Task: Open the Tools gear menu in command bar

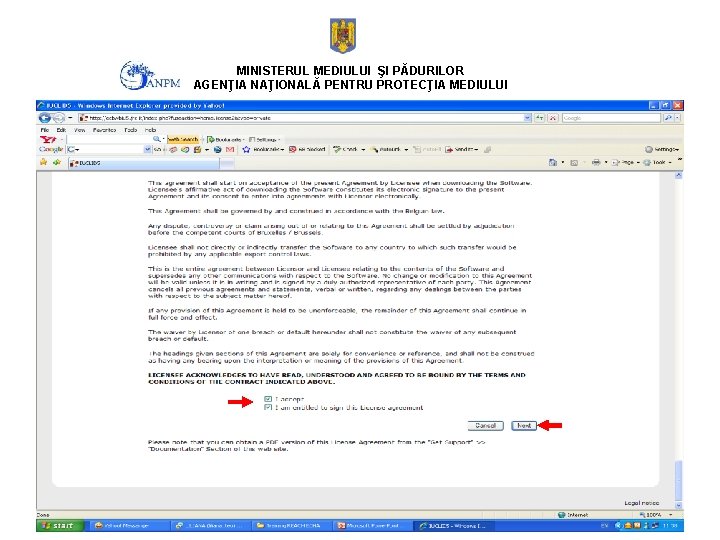Action: [658, 163]
